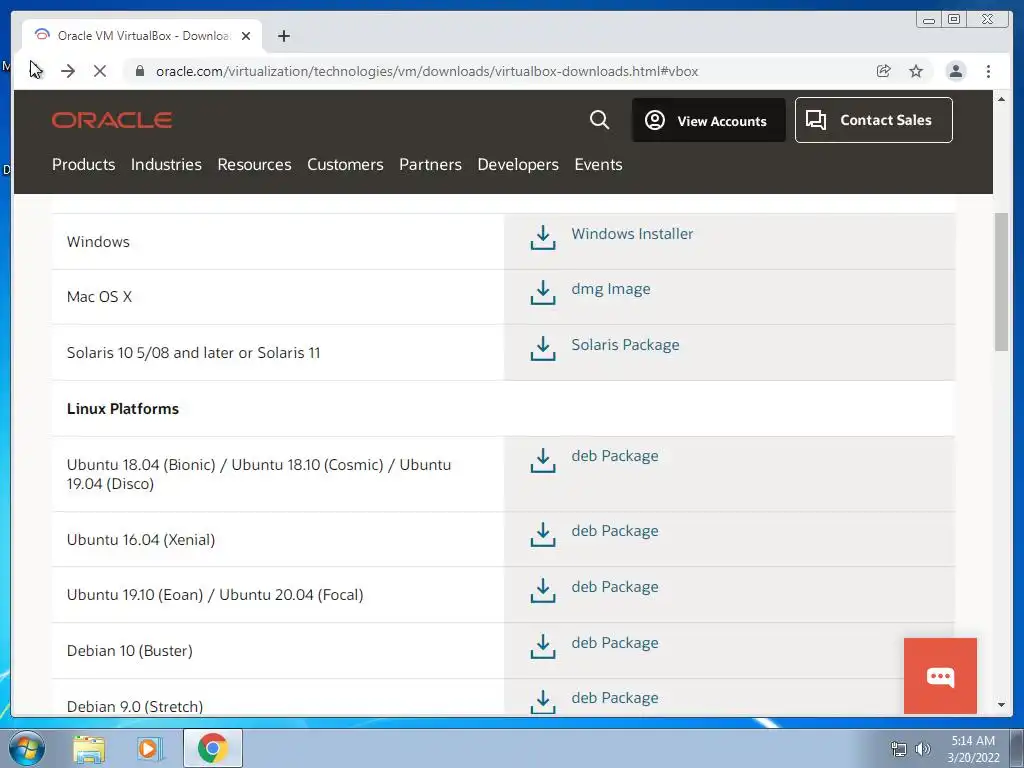
Task: Click deb Package link for Ubuntu 18.04 (Bionic)
Action: click(615, 456)
